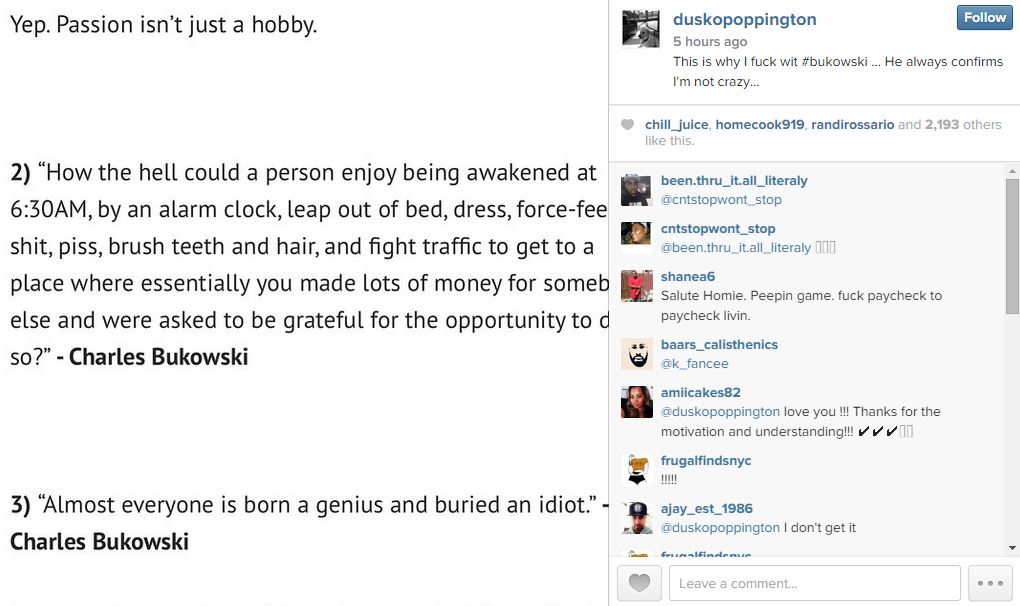The image size is (1020, 606).
Task: Click ajay_est_1986's profile avatar
Action: 637,518
